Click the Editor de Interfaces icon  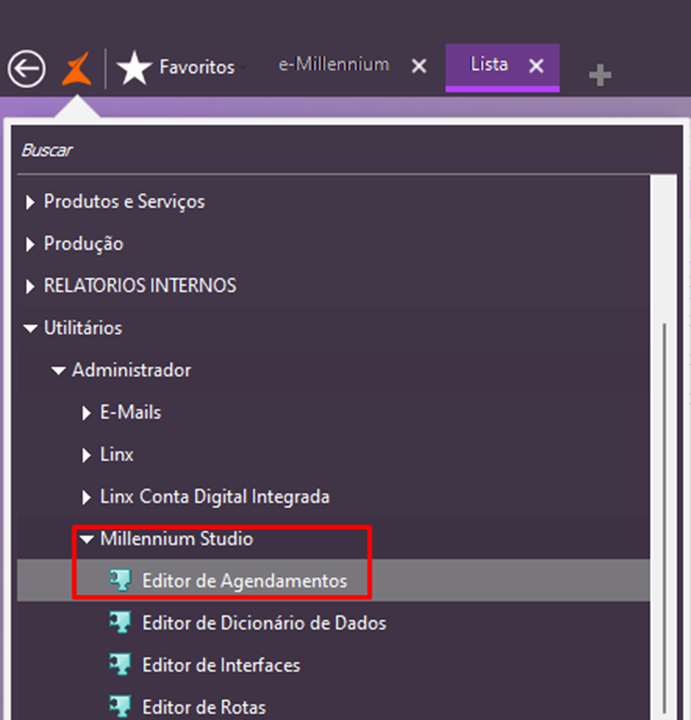(x=121, y=665)
